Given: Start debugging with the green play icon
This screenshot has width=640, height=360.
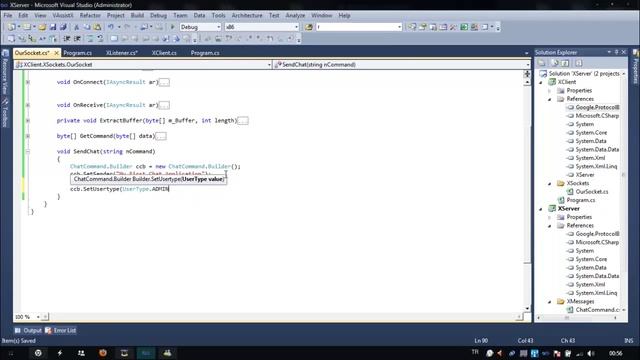Looking at the screenshot, I should pos(173,27).
